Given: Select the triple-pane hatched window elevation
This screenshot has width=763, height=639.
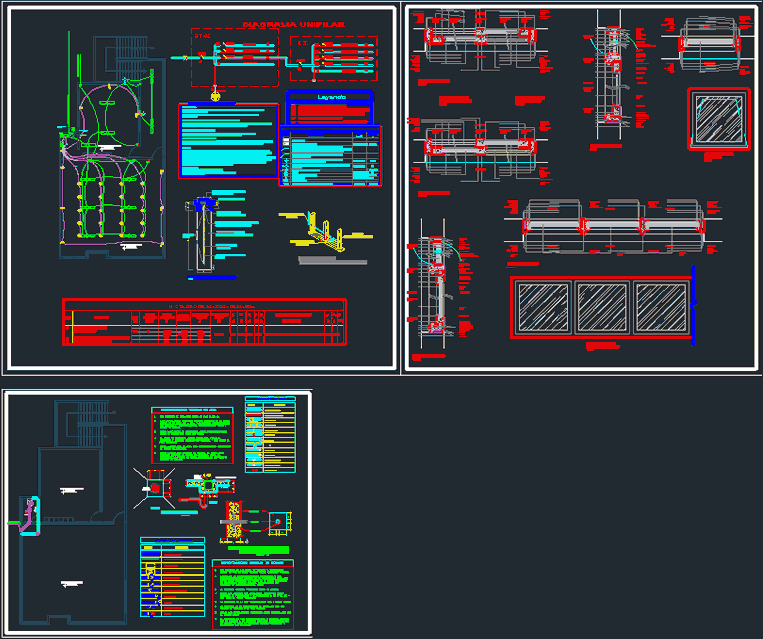Looking at the screenshot, I should 600,308.
